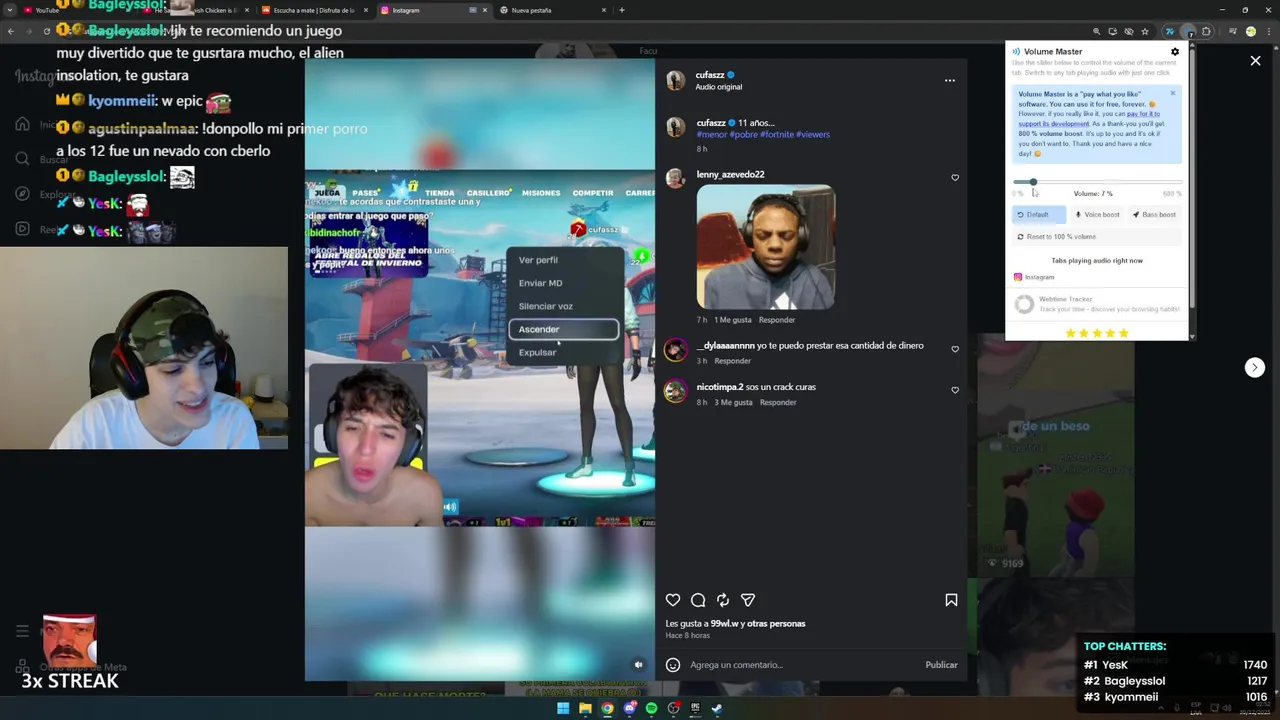Screen dimensions: 1280x720
Task: Reply to nicotimpa.2's comment
Action: point(778,402)
